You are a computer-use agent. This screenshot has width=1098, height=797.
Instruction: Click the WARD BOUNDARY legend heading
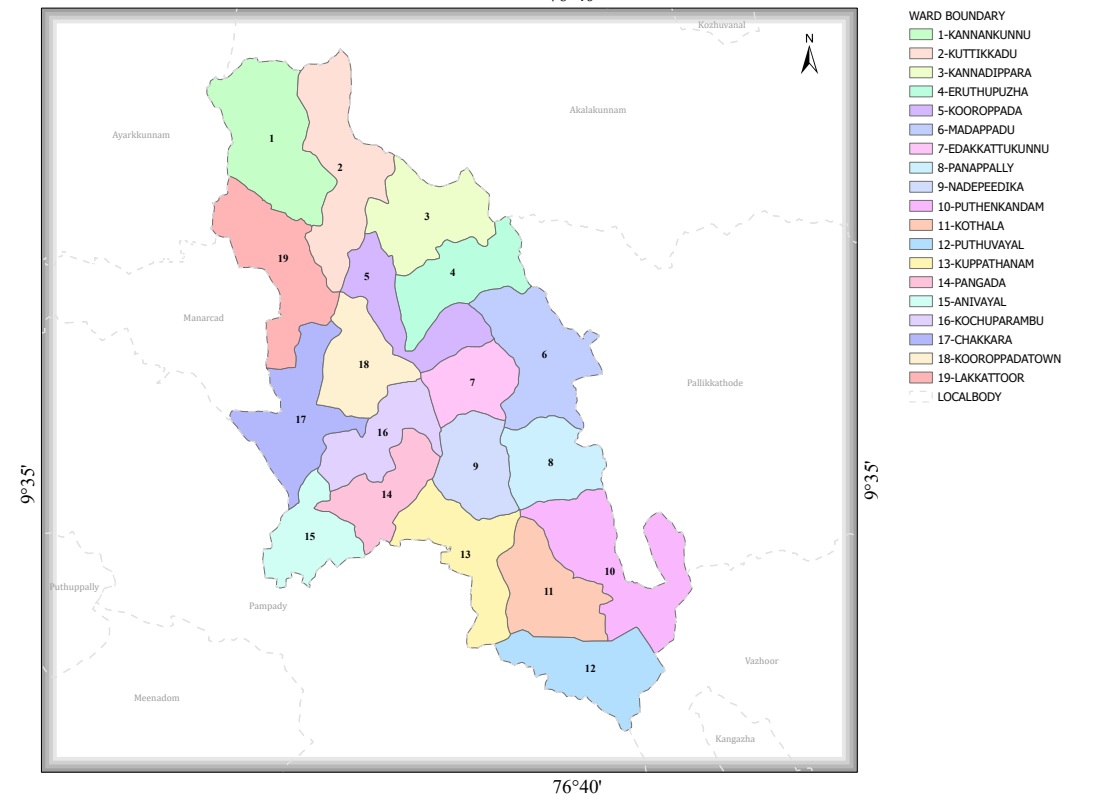(x=957, y=15)
